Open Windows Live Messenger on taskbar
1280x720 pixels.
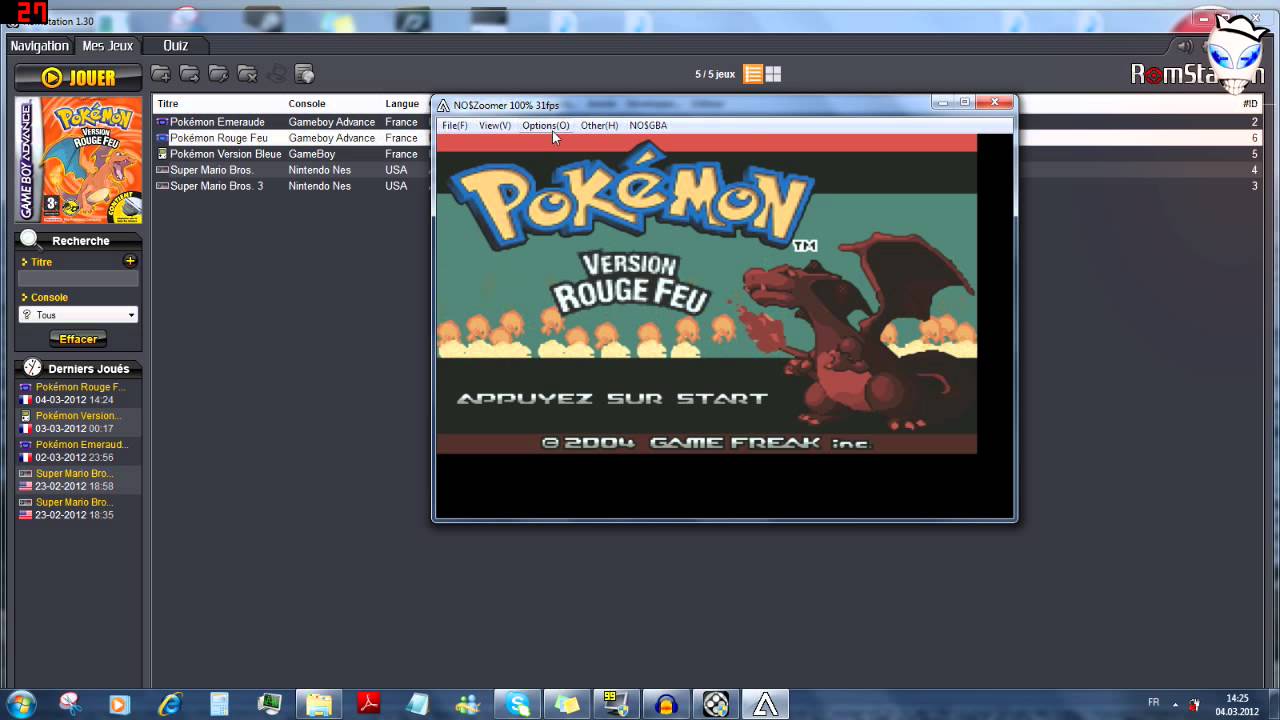pos(467,704)
